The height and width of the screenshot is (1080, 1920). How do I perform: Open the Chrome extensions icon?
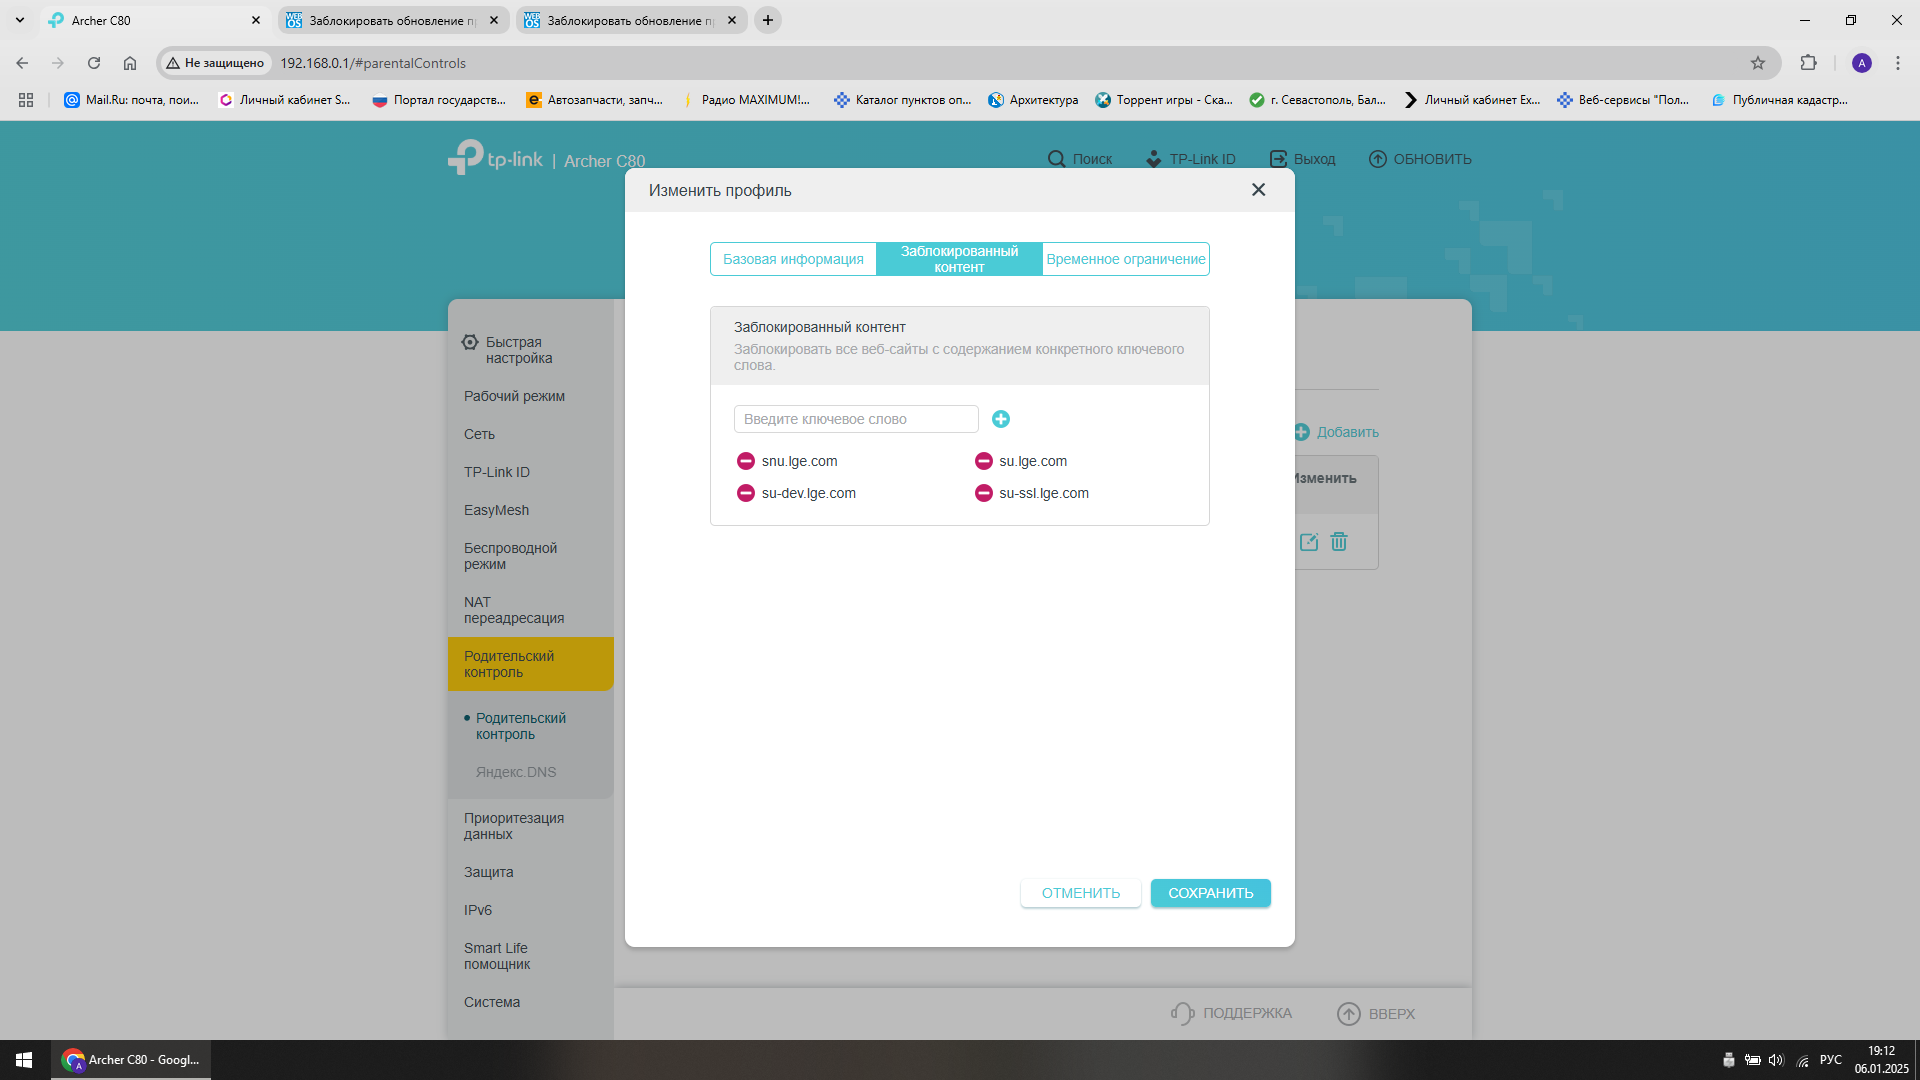tap(1808, 63)
